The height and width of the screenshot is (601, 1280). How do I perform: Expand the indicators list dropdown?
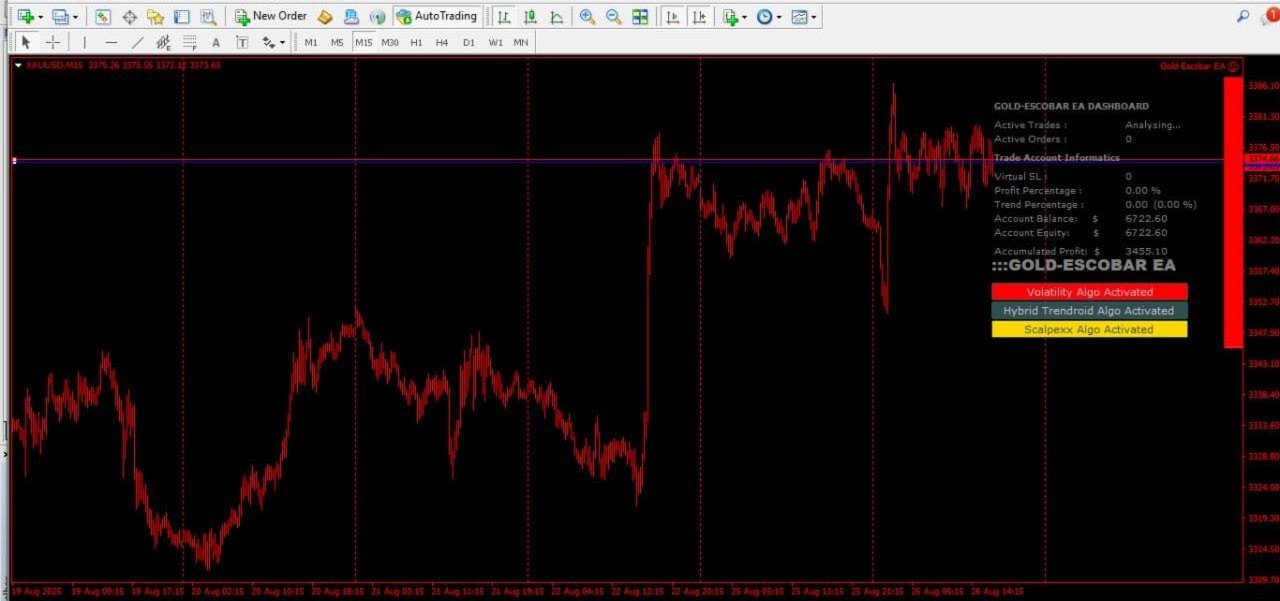click(744, 17)
